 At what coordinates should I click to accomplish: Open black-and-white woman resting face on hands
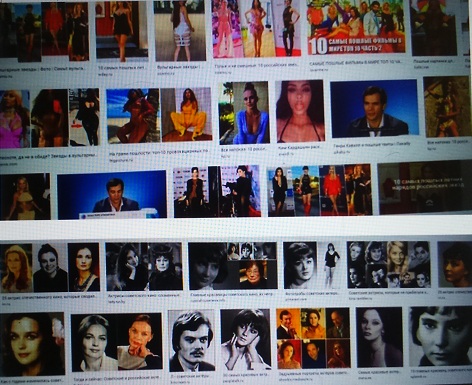[x=246, y=339]
